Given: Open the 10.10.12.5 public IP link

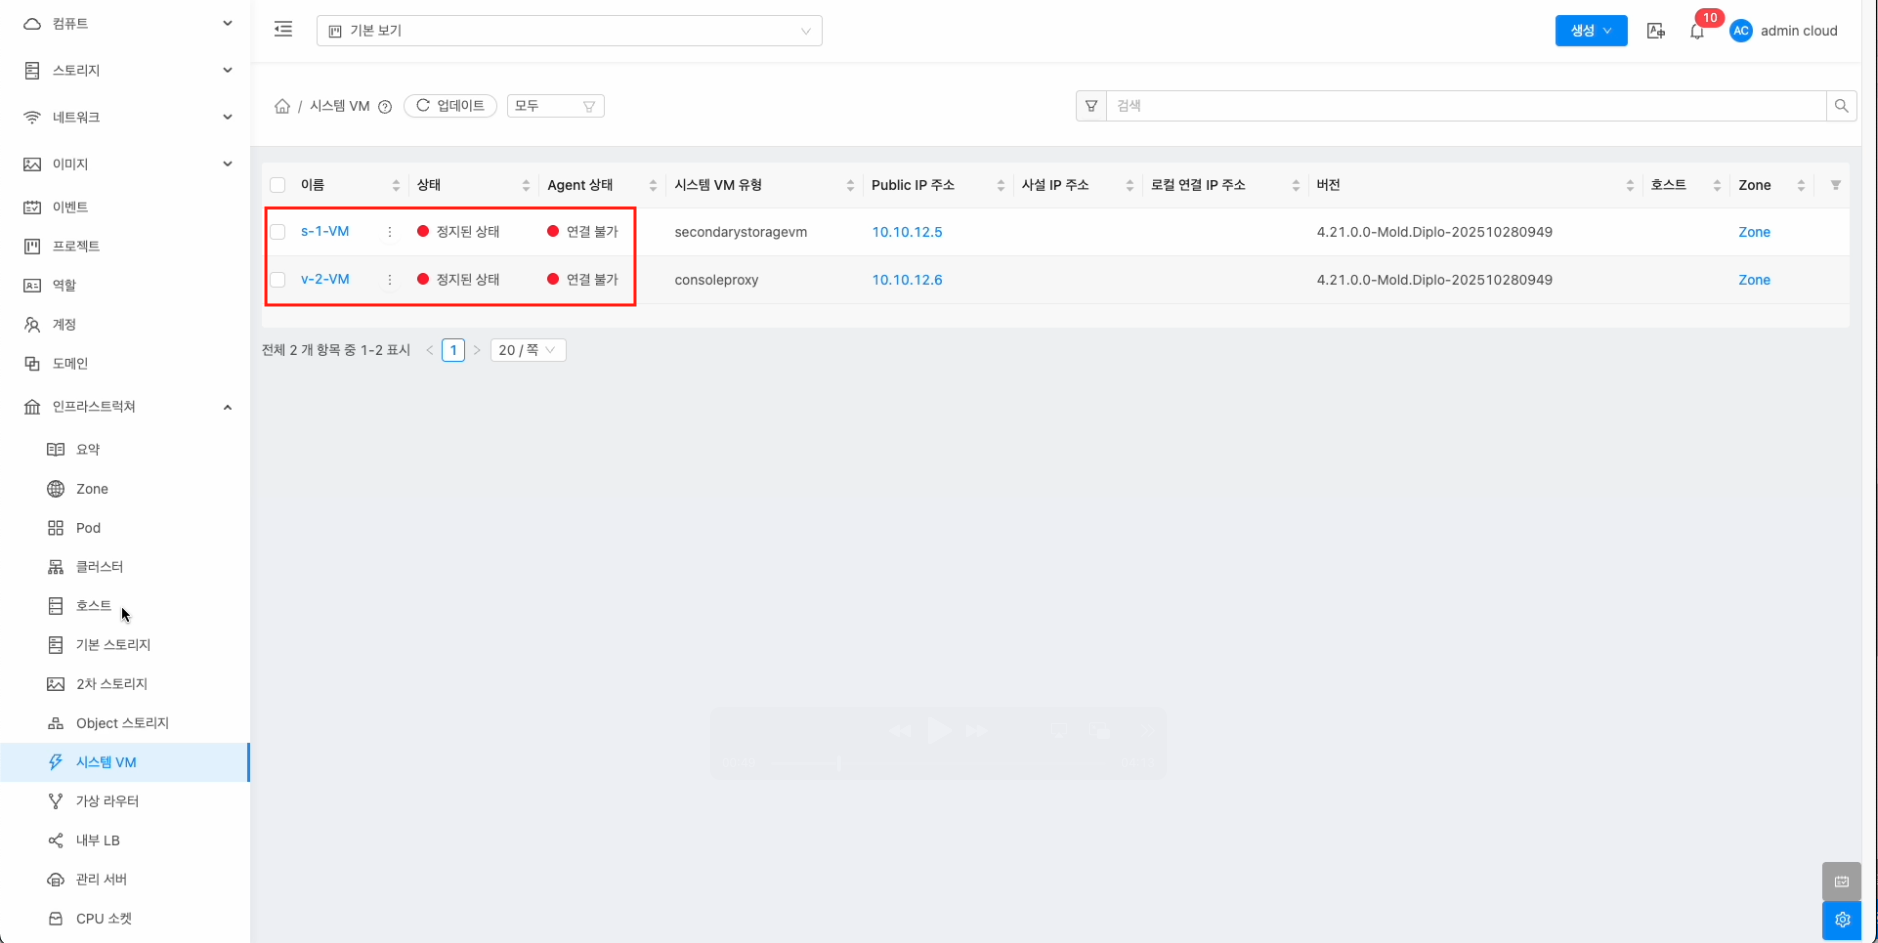Looking at the screenshot, I should click(x=906, y=232).
